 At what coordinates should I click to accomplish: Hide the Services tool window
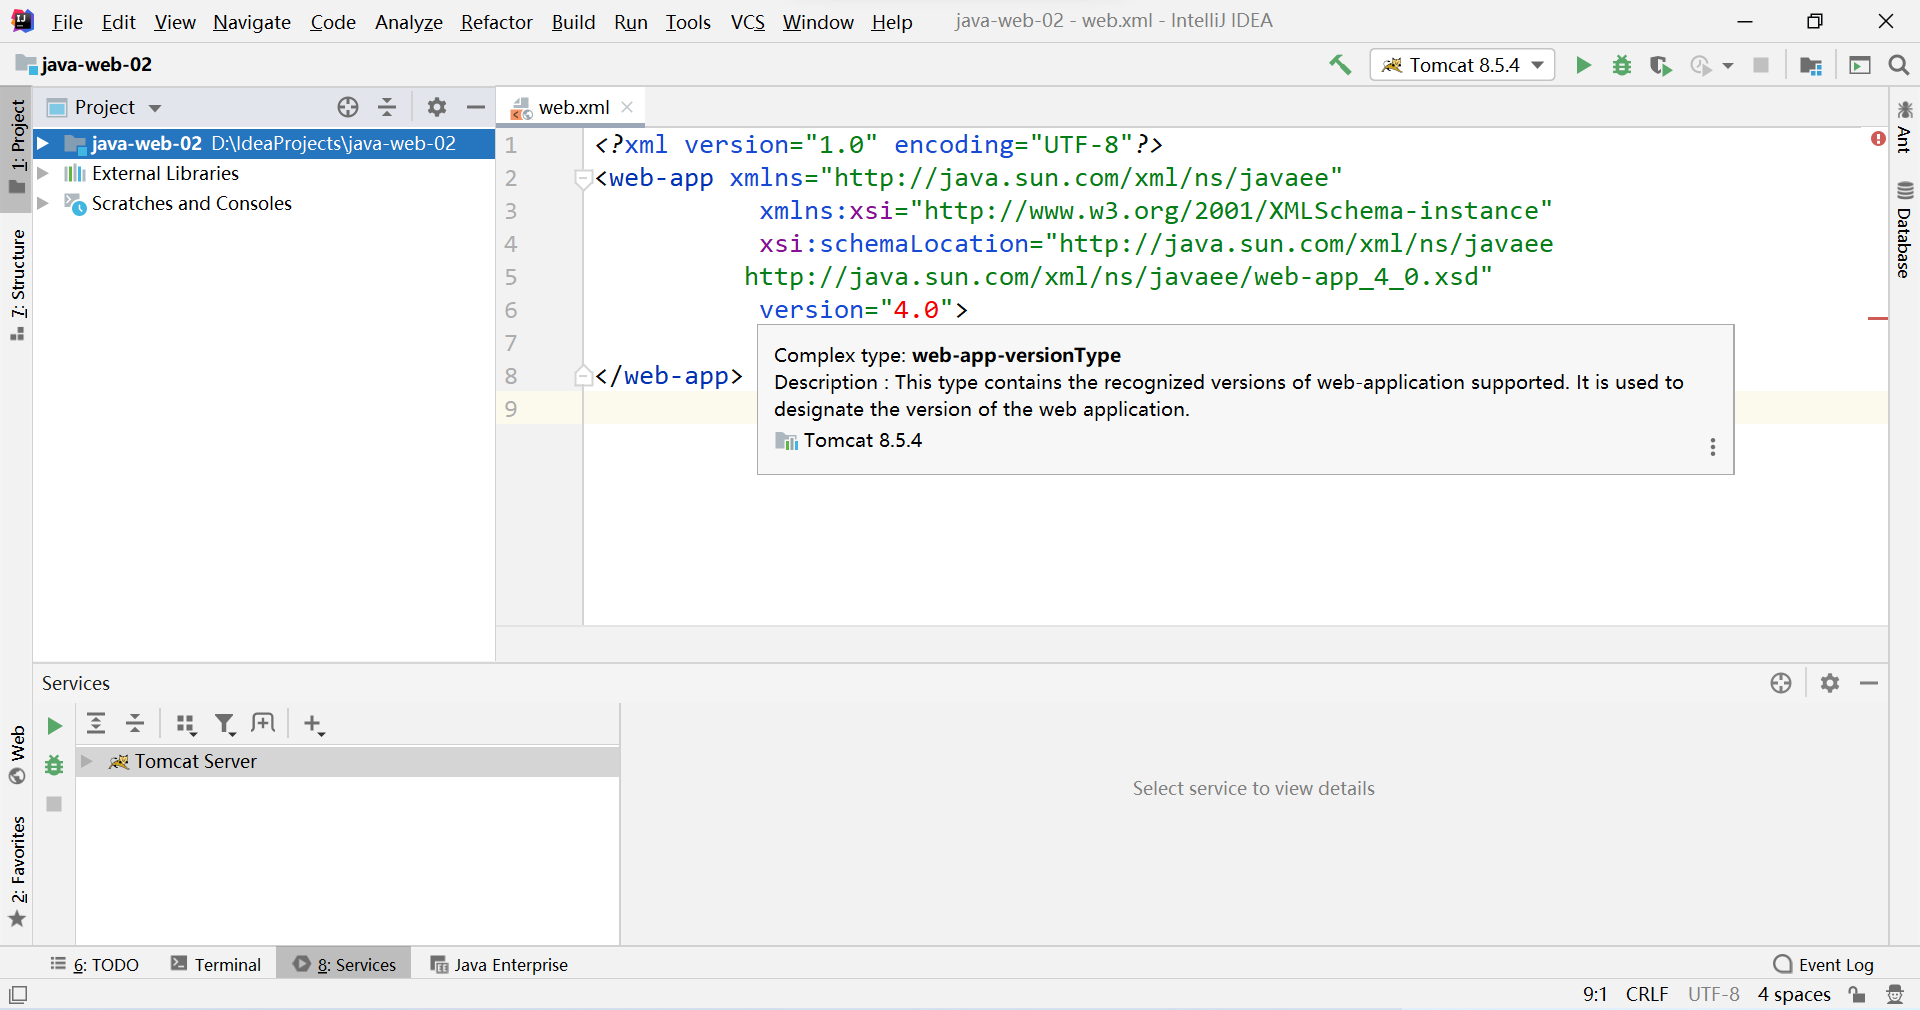point(1869,683)
